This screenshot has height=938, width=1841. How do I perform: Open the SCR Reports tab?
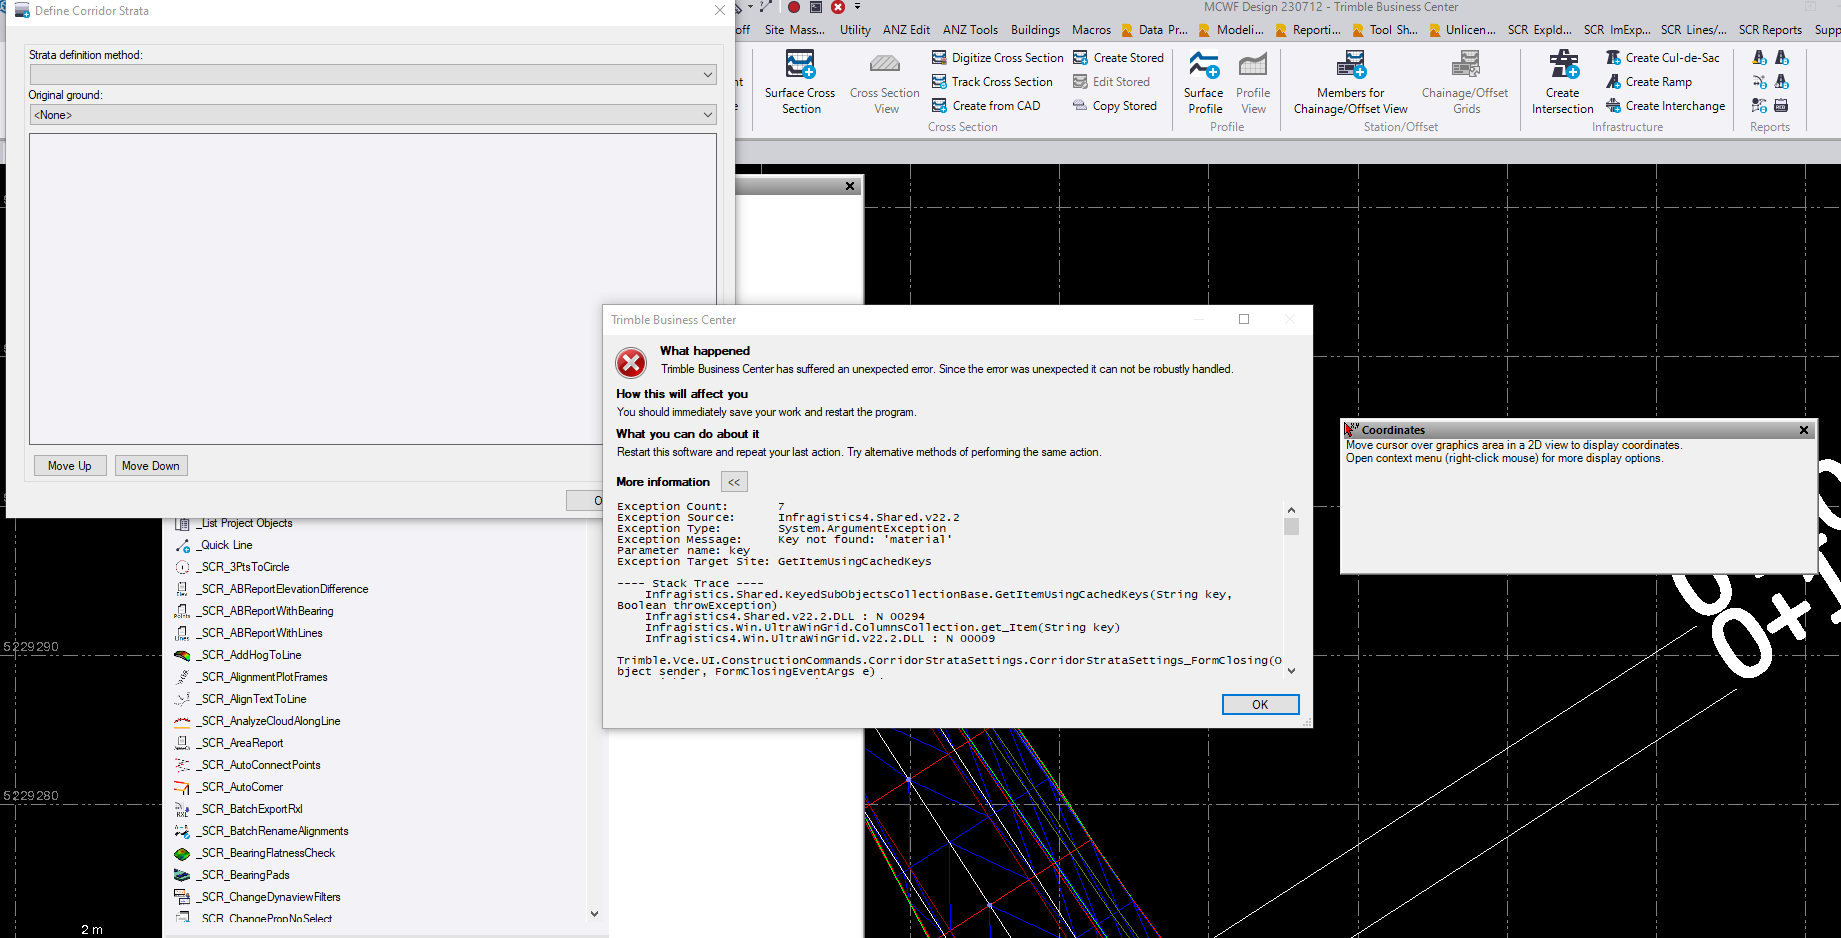point(1770,30)
